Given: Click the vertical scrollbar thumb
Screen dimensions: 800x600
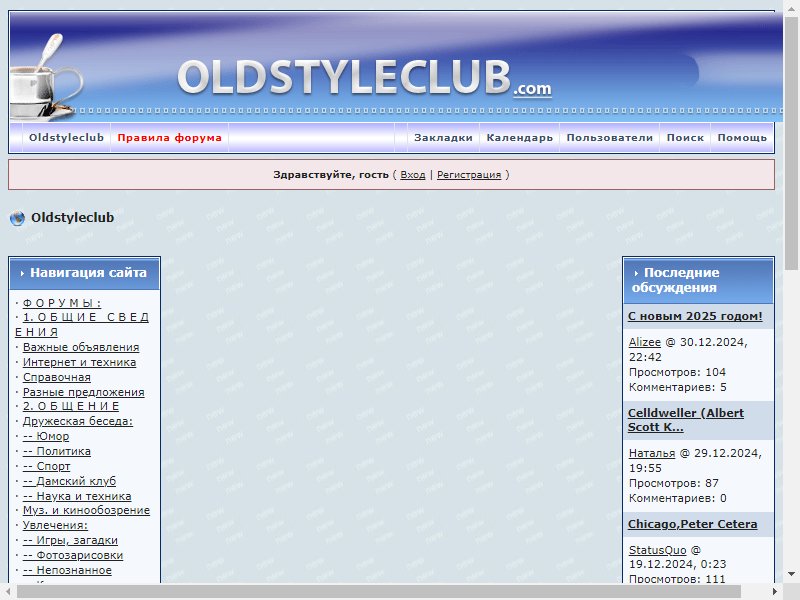Looking at the screenshot, I should click(x=791, y=143).
